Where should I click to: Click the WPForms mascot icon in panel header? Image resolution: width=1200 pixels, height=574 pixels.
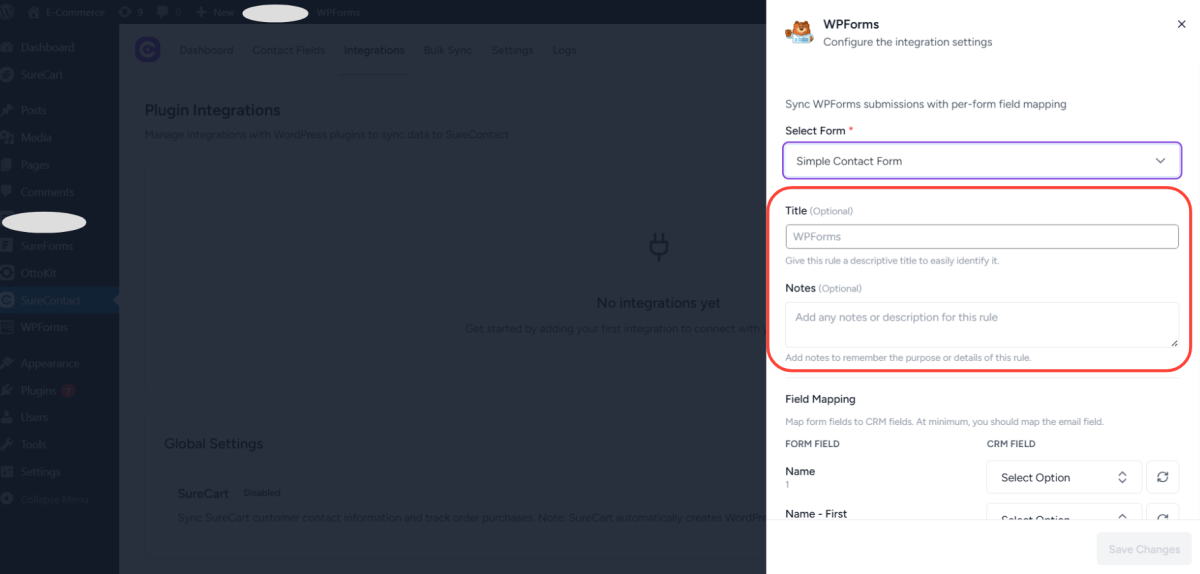click(799, 32)
